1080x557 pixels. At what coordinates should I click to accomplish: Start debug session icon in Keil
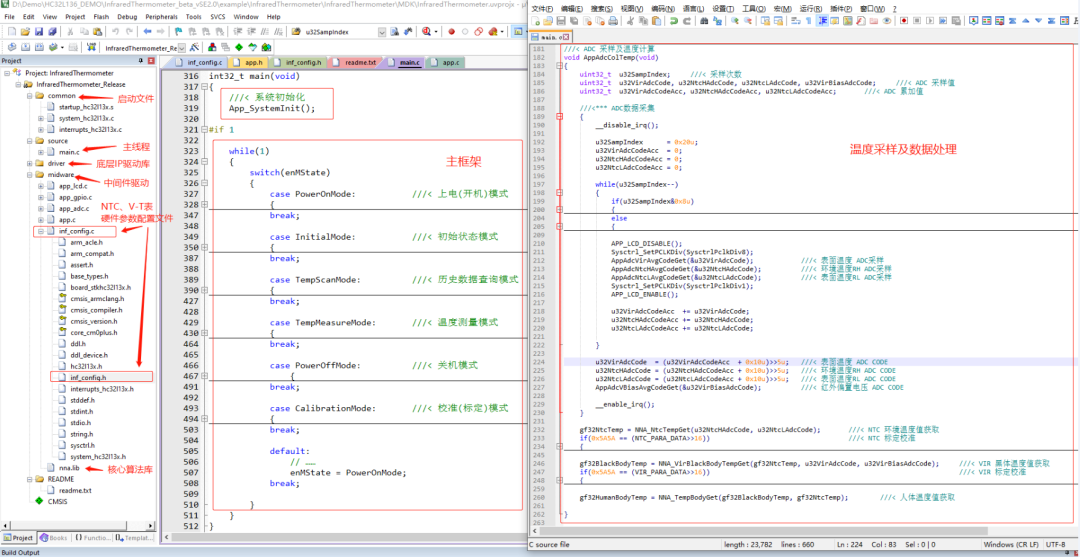coord(428,32)
